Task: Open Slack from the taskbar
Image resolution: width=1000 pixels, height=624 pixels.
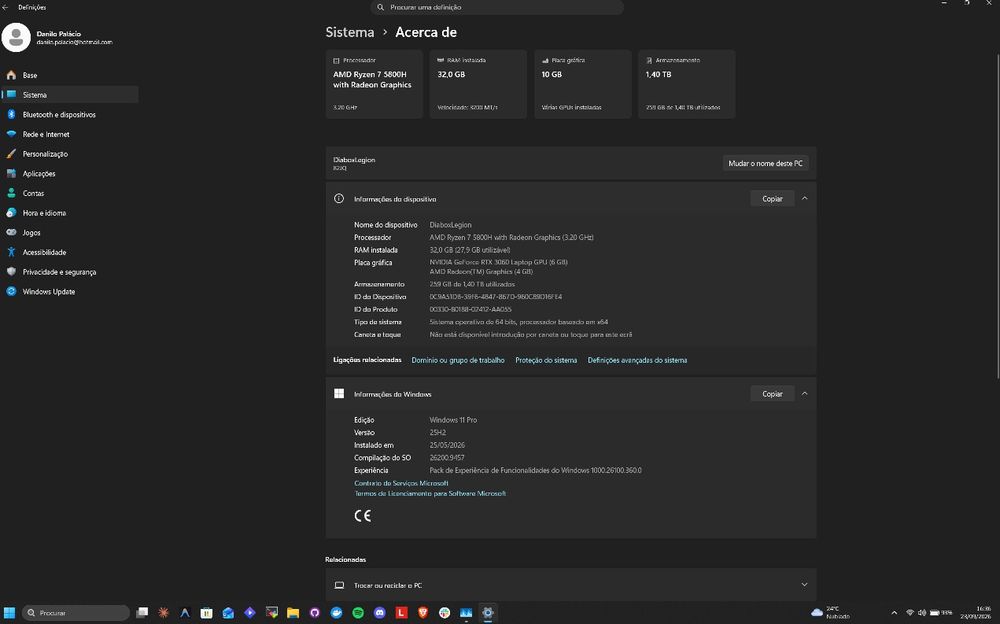Action: click(445, 613)
